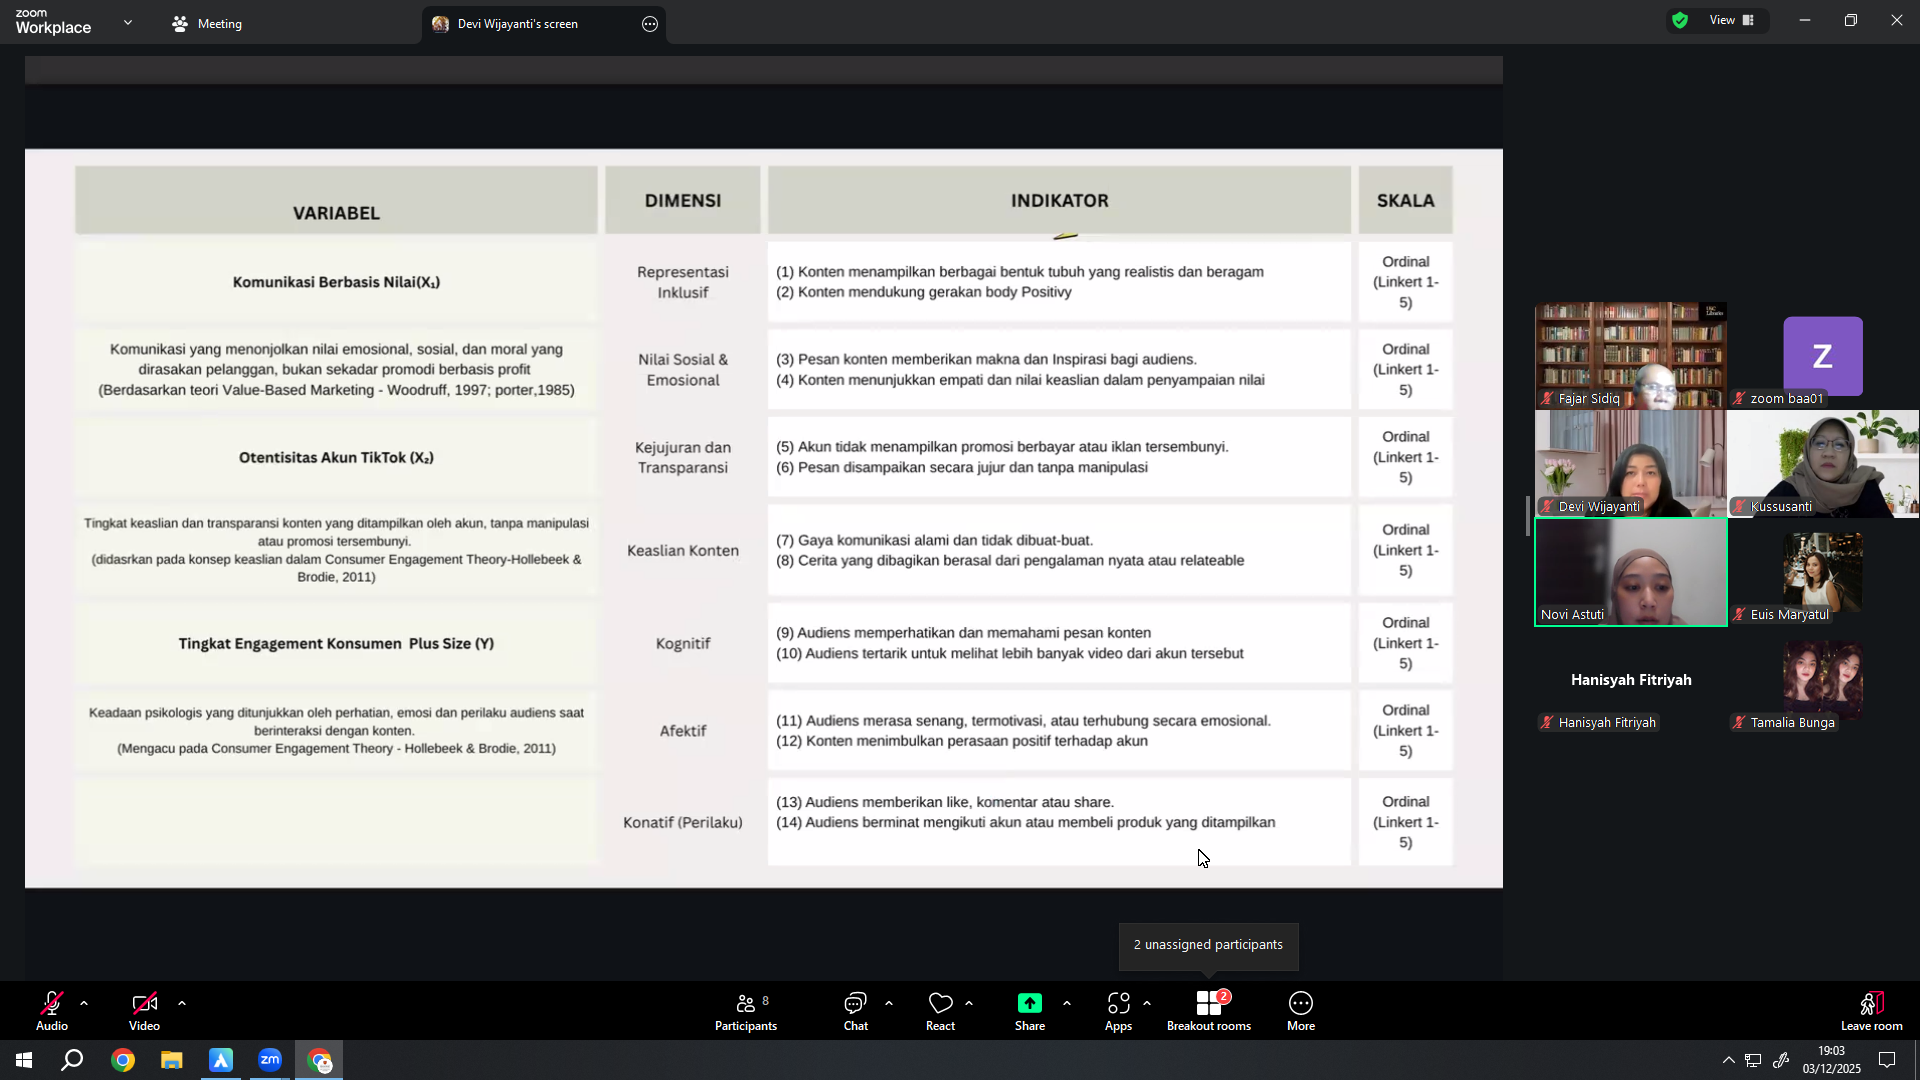The width and height of the screenshot is (1920, 1080).
Task: Select Devi Wijayanti video thumbnail
Action: click(1630, 463)
